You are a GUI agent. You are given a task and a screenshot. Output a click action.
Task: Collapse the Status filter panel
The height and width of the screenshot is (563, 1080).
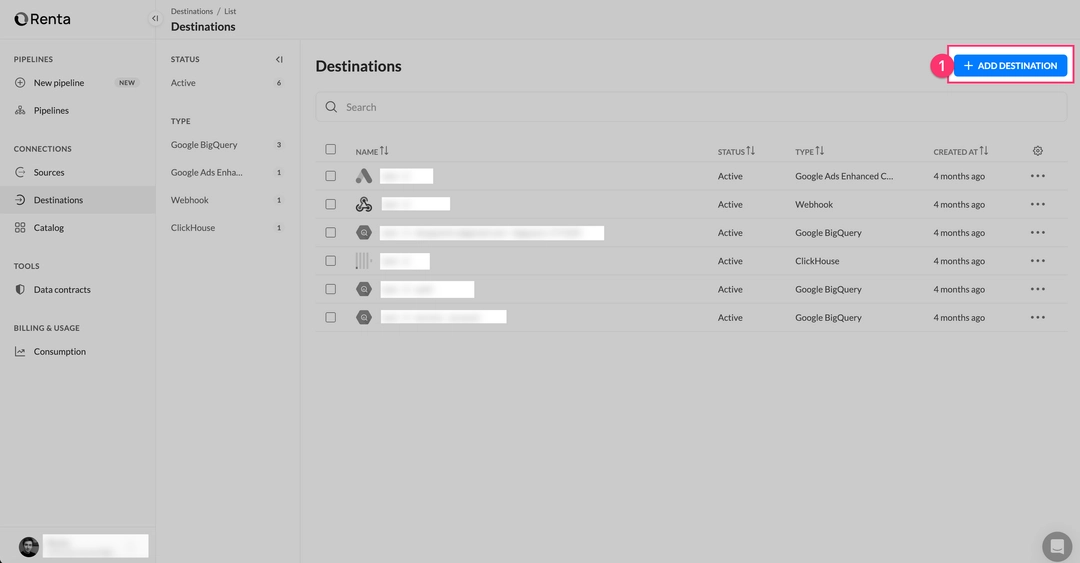pyautogui.click(x=279, y=59)
